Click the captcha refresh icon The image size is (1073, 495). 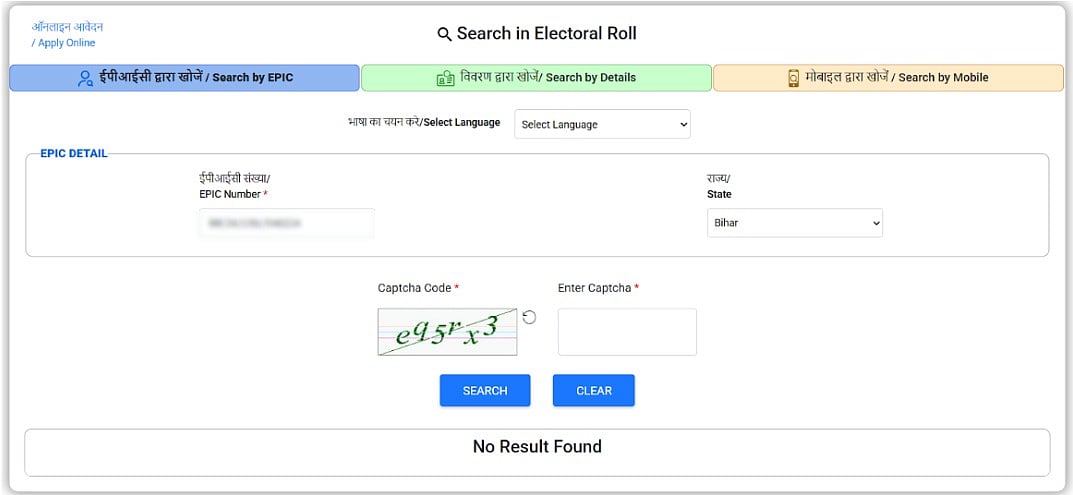(x=529, y=317)
